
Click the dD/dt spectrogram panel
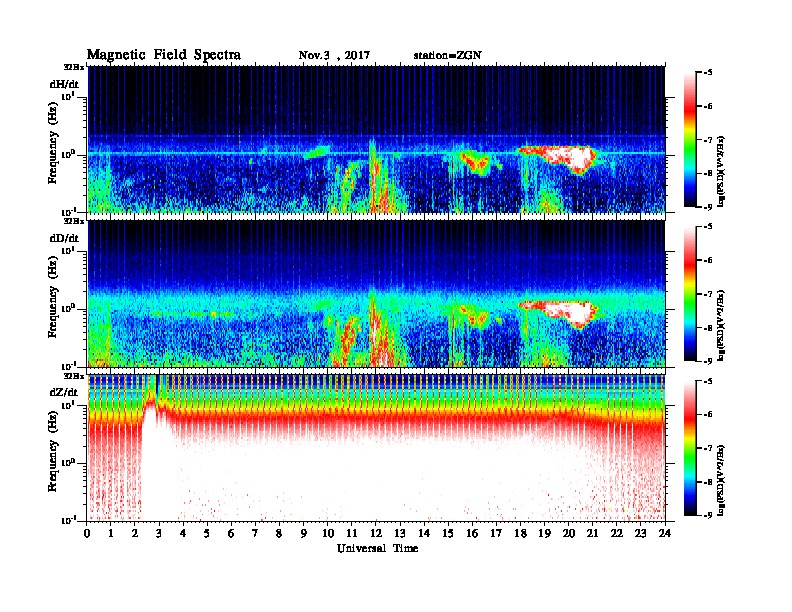(x=376, y=293)
